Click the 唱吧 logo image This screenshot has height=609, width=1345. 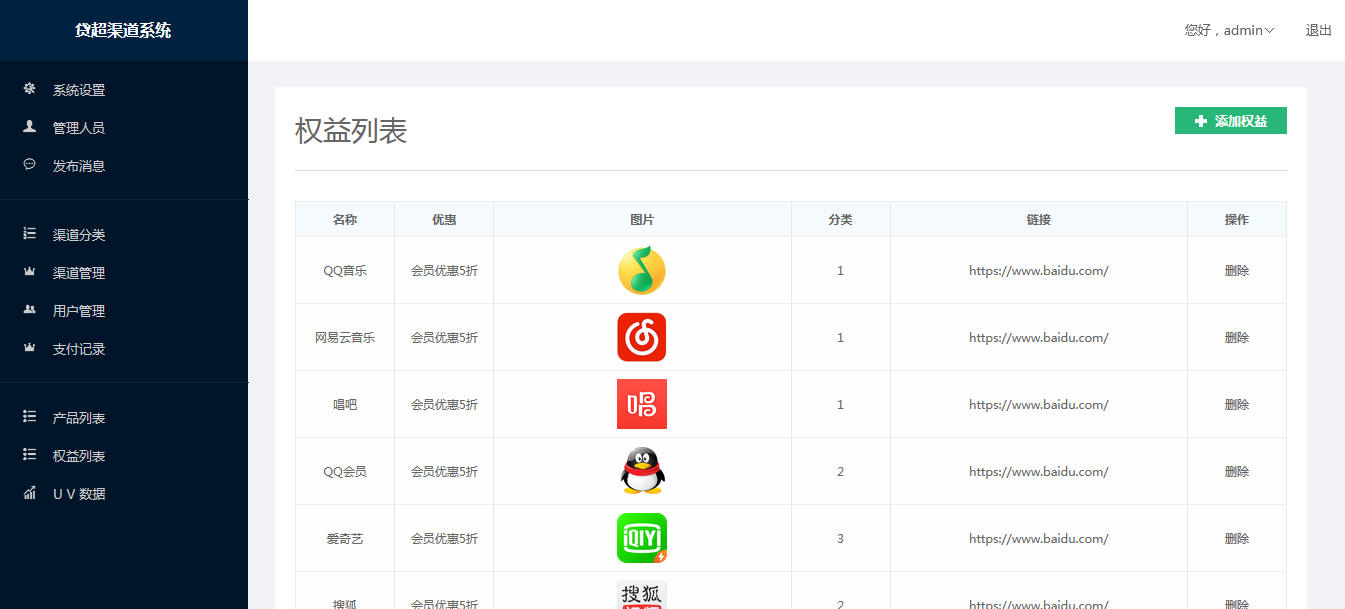[x=641, y=404]
